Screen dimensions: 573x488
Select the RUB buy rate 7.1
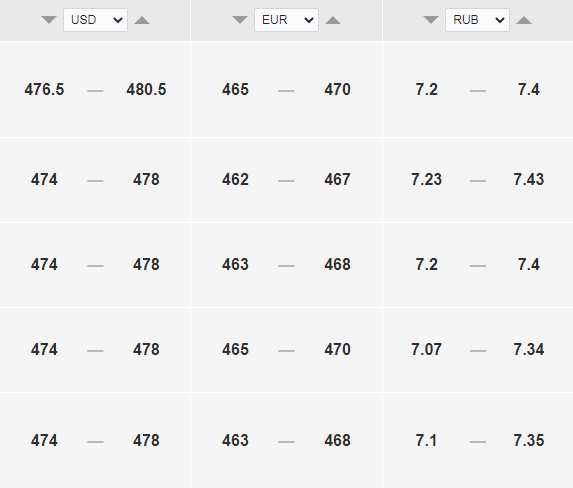point(426,440)
